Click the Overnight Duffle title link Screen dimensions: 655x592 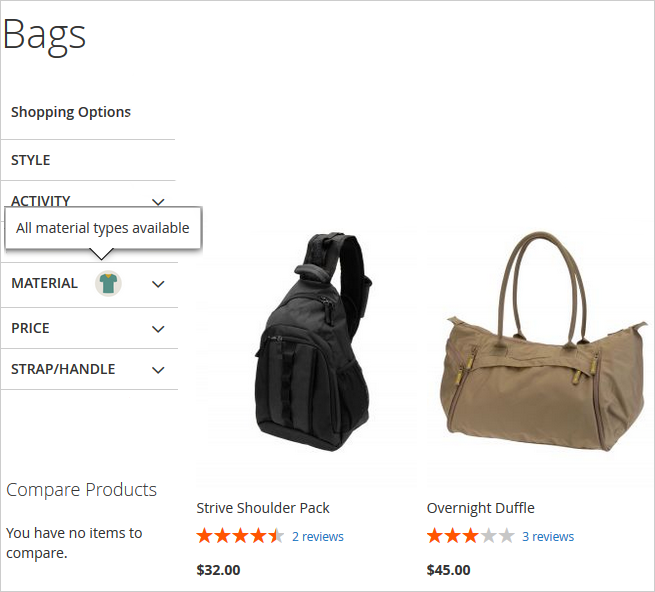click(480, 508)
